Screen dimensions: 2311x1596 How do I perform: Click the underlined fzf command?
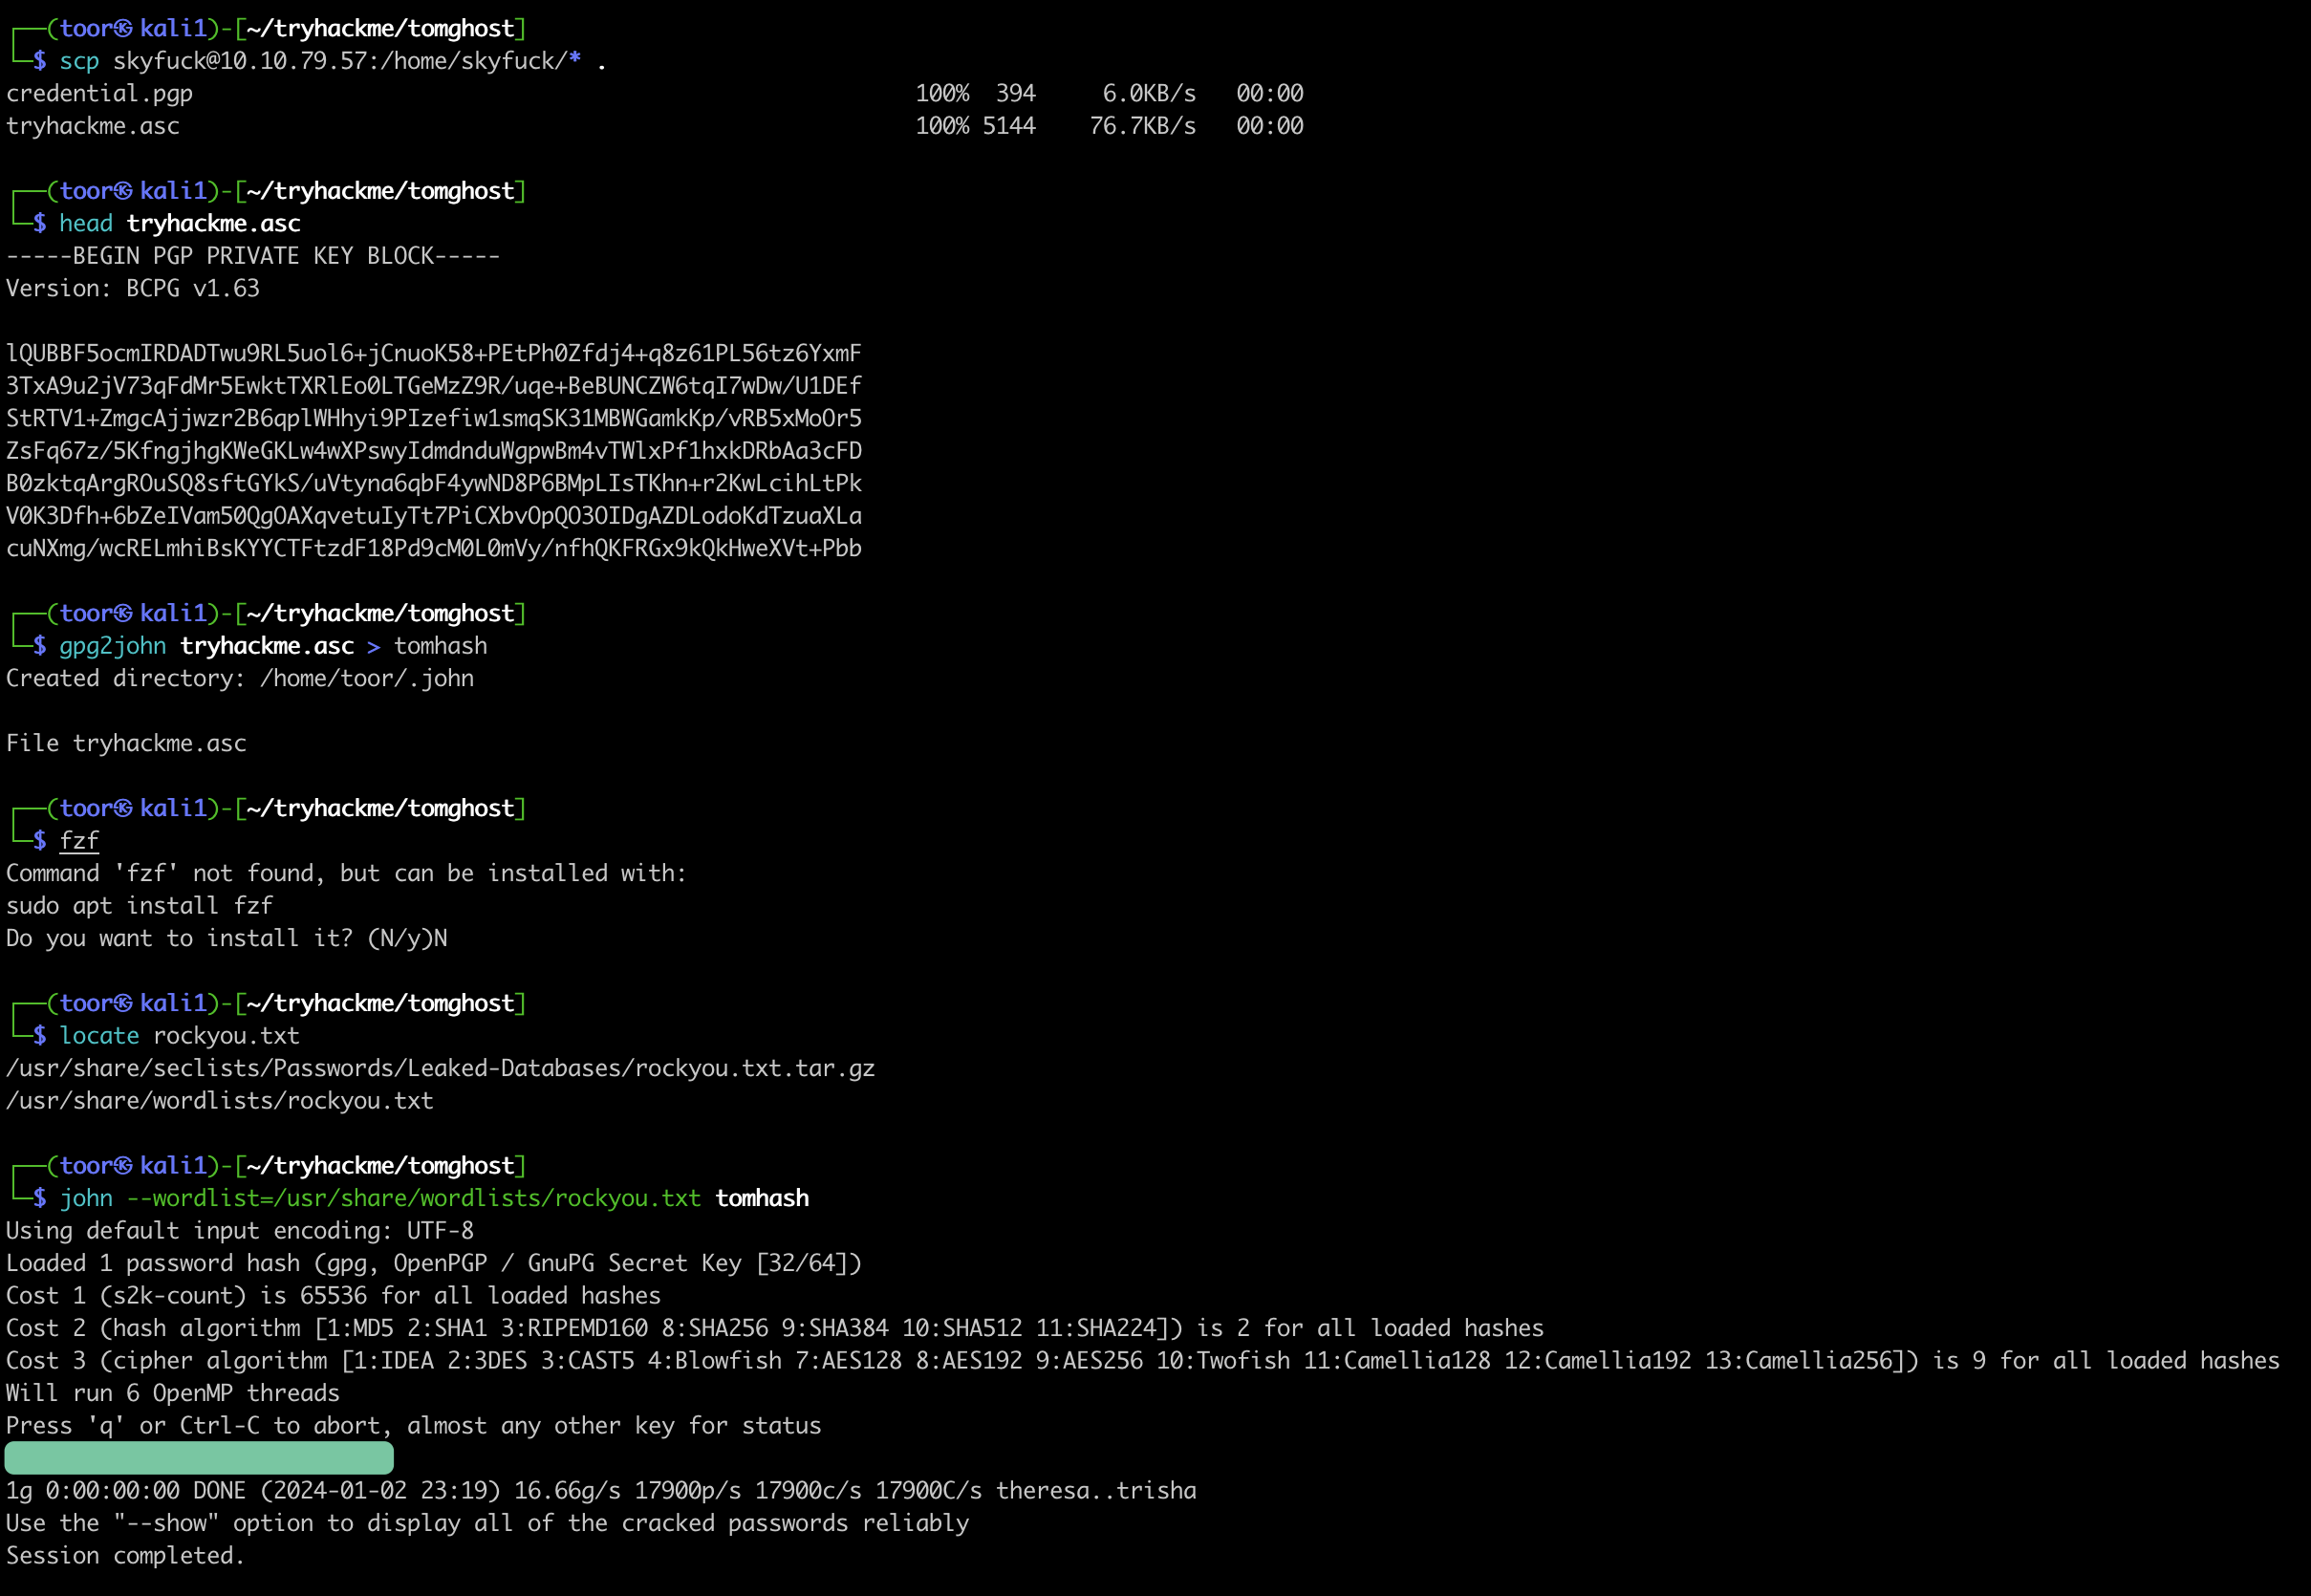79,841
